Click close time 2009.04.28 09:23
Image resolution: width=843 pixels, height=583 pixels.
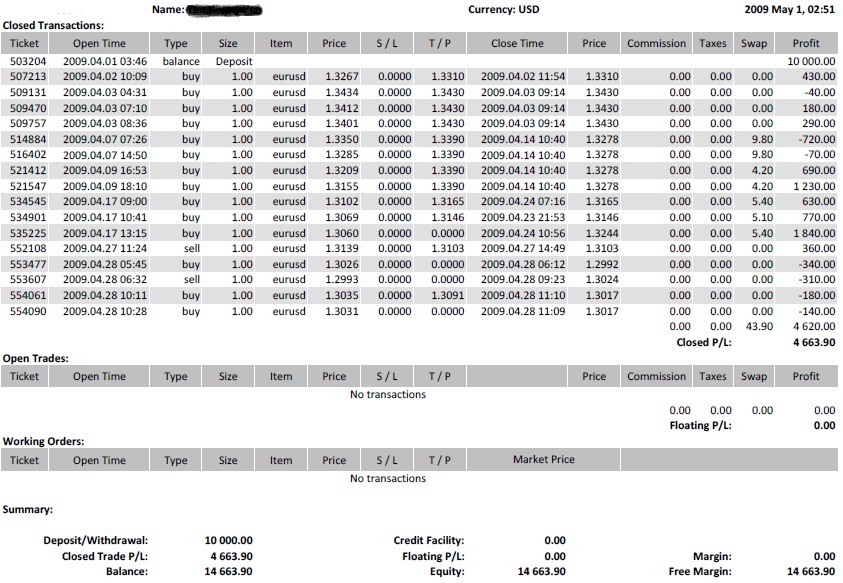click(x=523, y=280)
